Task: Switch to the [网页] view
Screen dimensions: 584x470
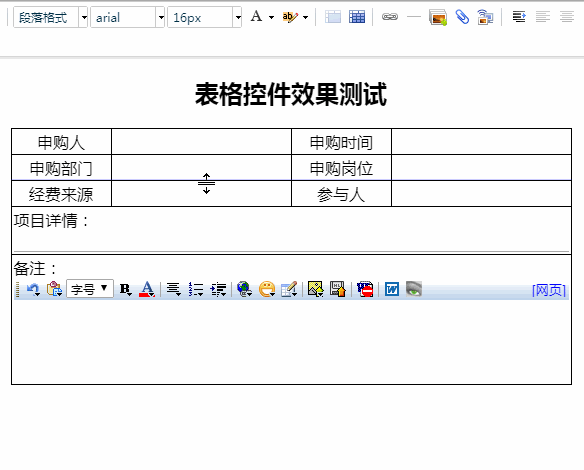Action: pos(549,290)
